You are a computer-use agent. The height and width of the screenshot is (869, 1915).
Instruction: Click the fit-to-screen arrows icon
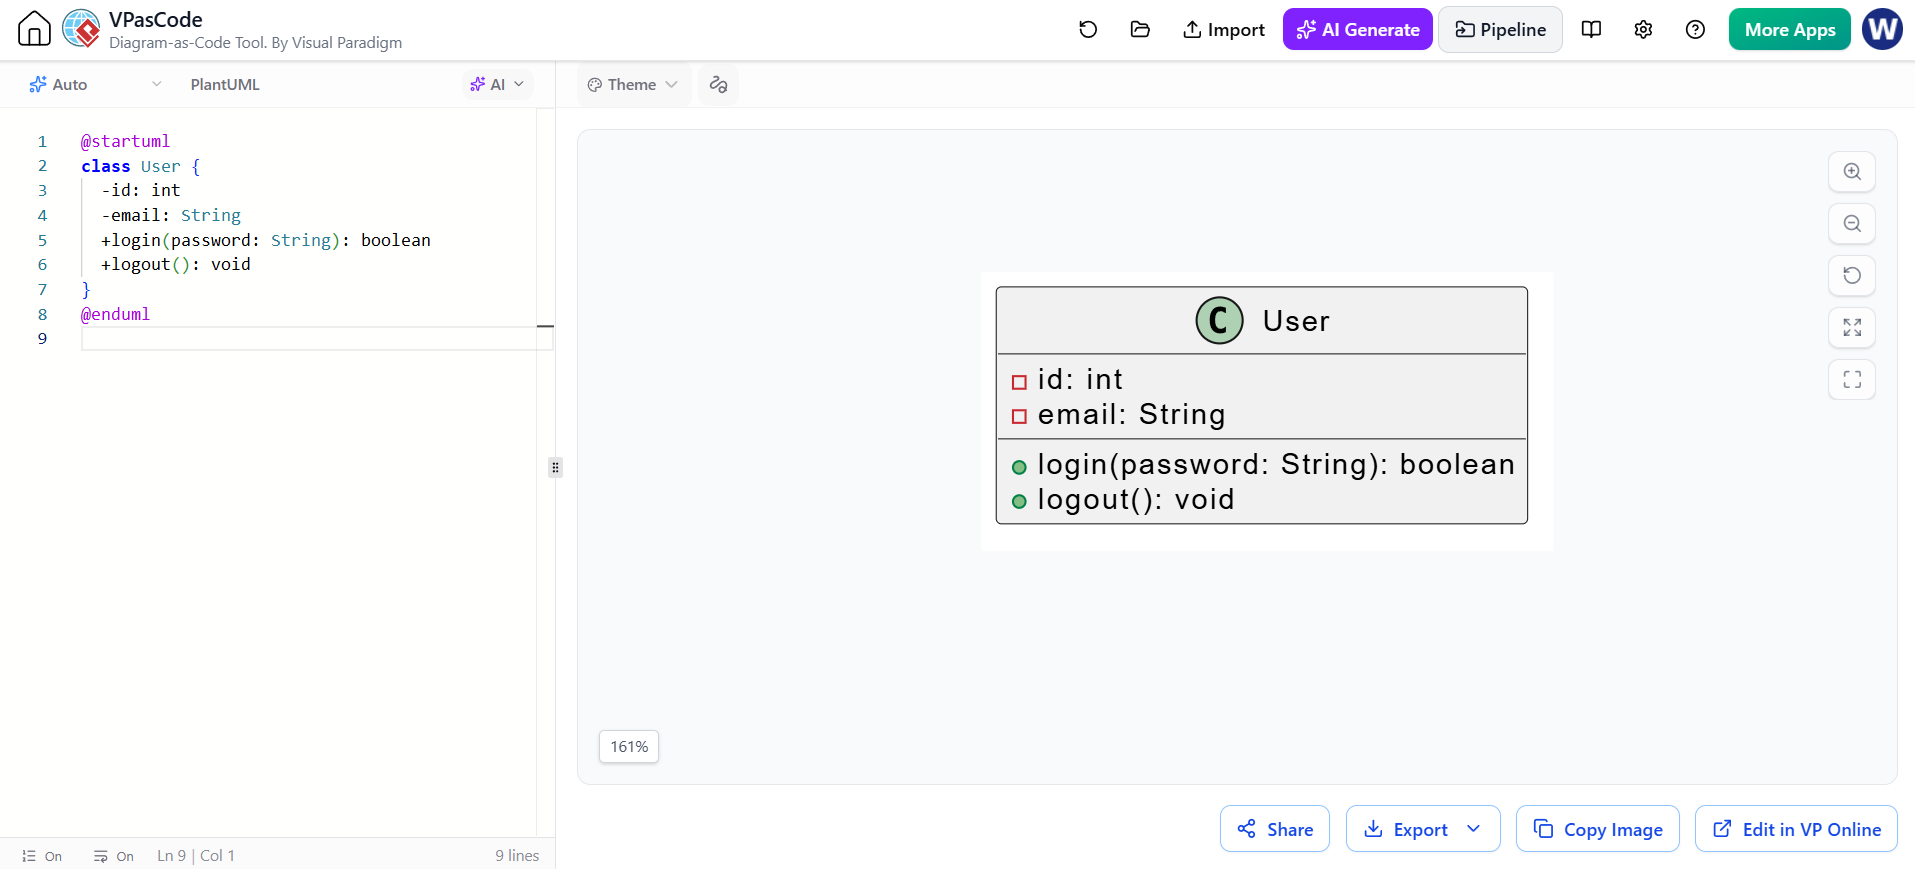click(1852, 328)
